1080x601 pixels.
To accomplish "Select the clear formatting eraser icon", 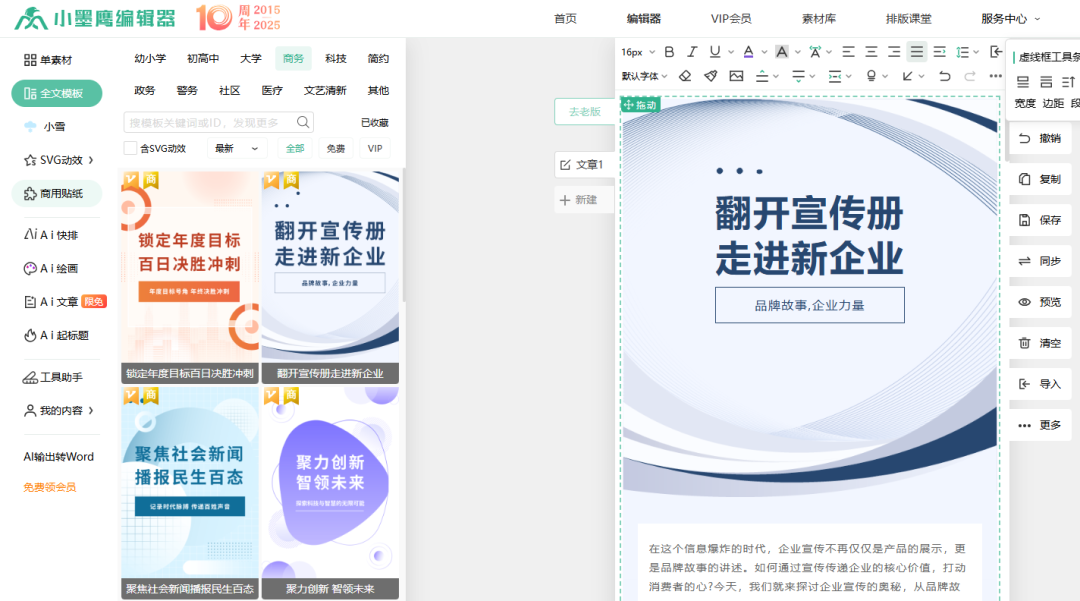I will [685, 75].
